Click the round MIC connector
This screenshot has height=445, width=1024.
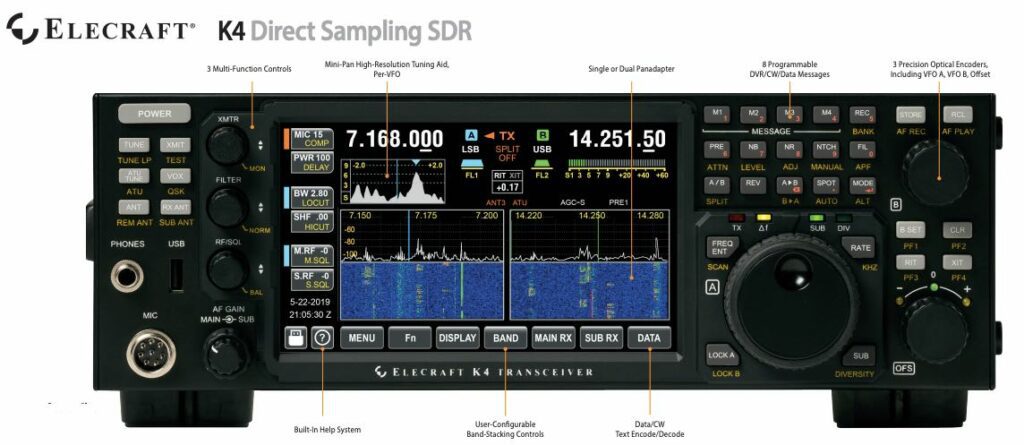click(151, 353)
